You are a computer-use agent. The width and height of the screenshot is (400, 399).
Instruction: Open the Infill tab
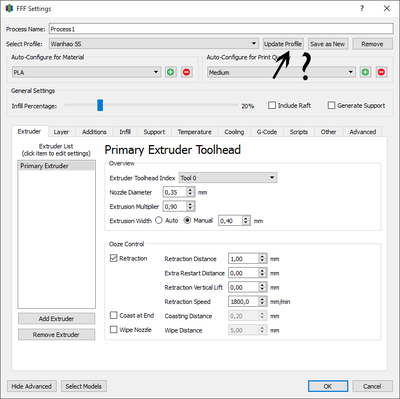click(125, 132)
